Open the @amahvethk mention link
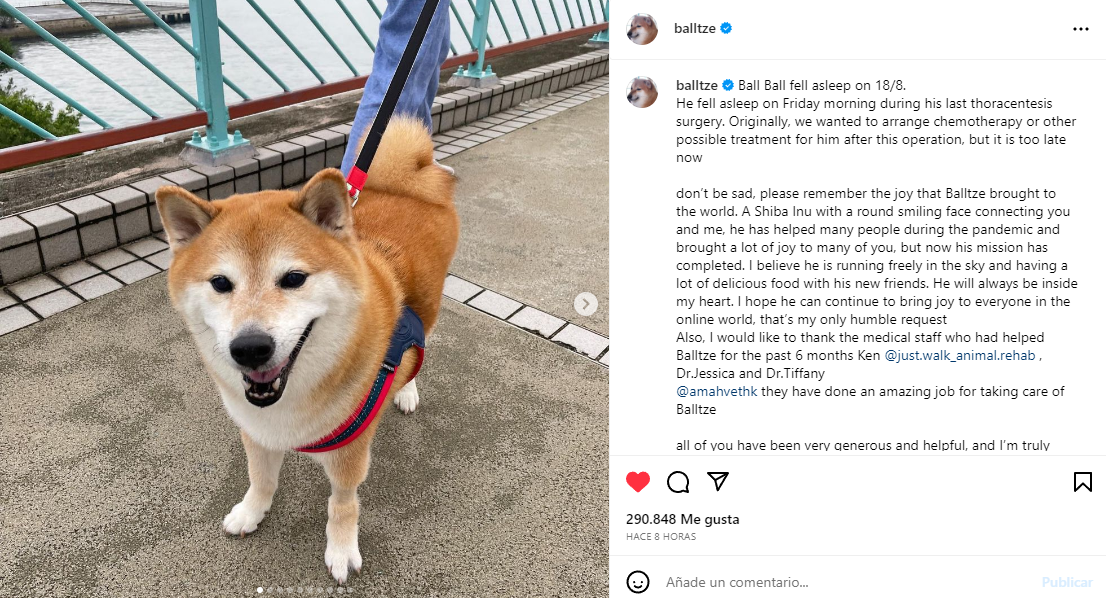 [x=717, y=391]
